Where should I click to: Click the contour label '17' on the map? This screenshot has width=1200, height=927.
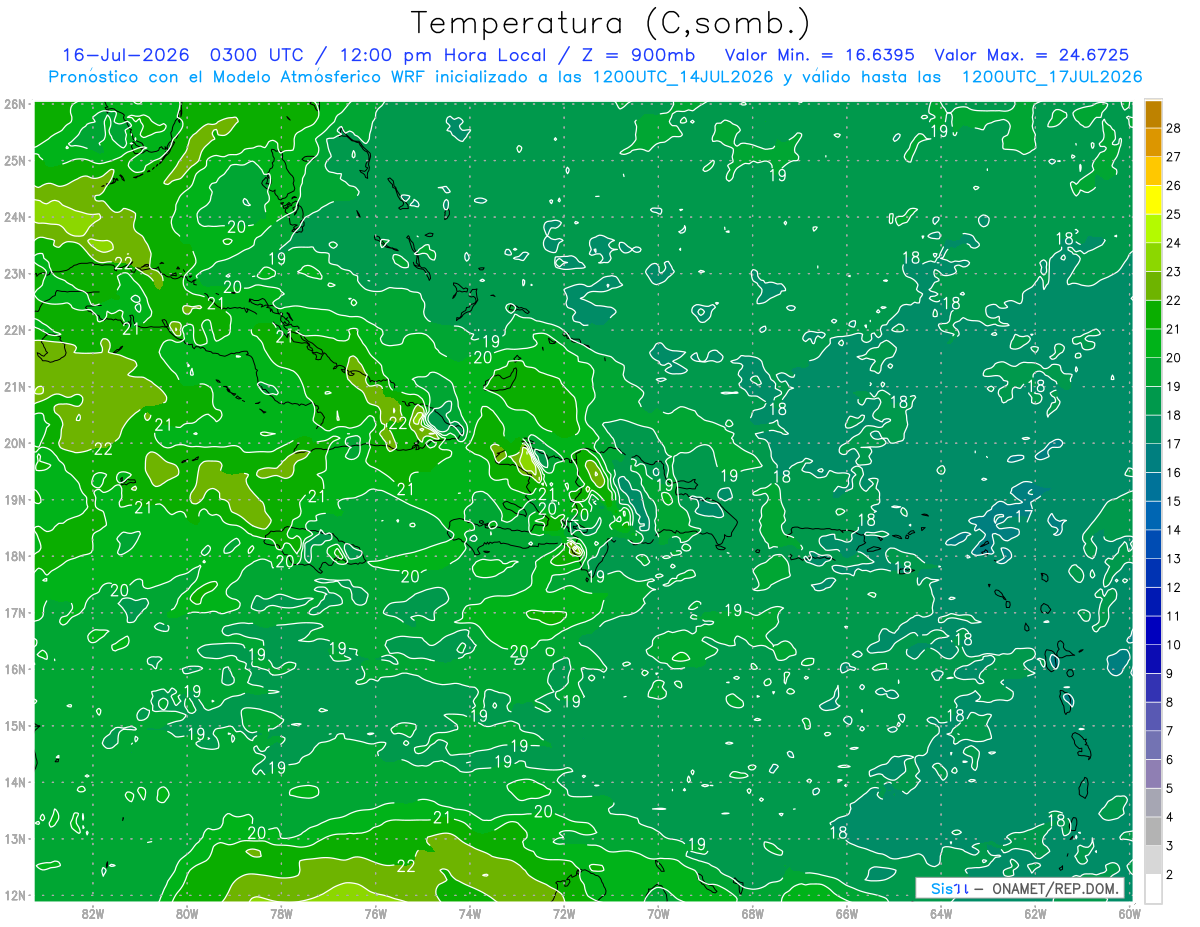pos(1023,516)
